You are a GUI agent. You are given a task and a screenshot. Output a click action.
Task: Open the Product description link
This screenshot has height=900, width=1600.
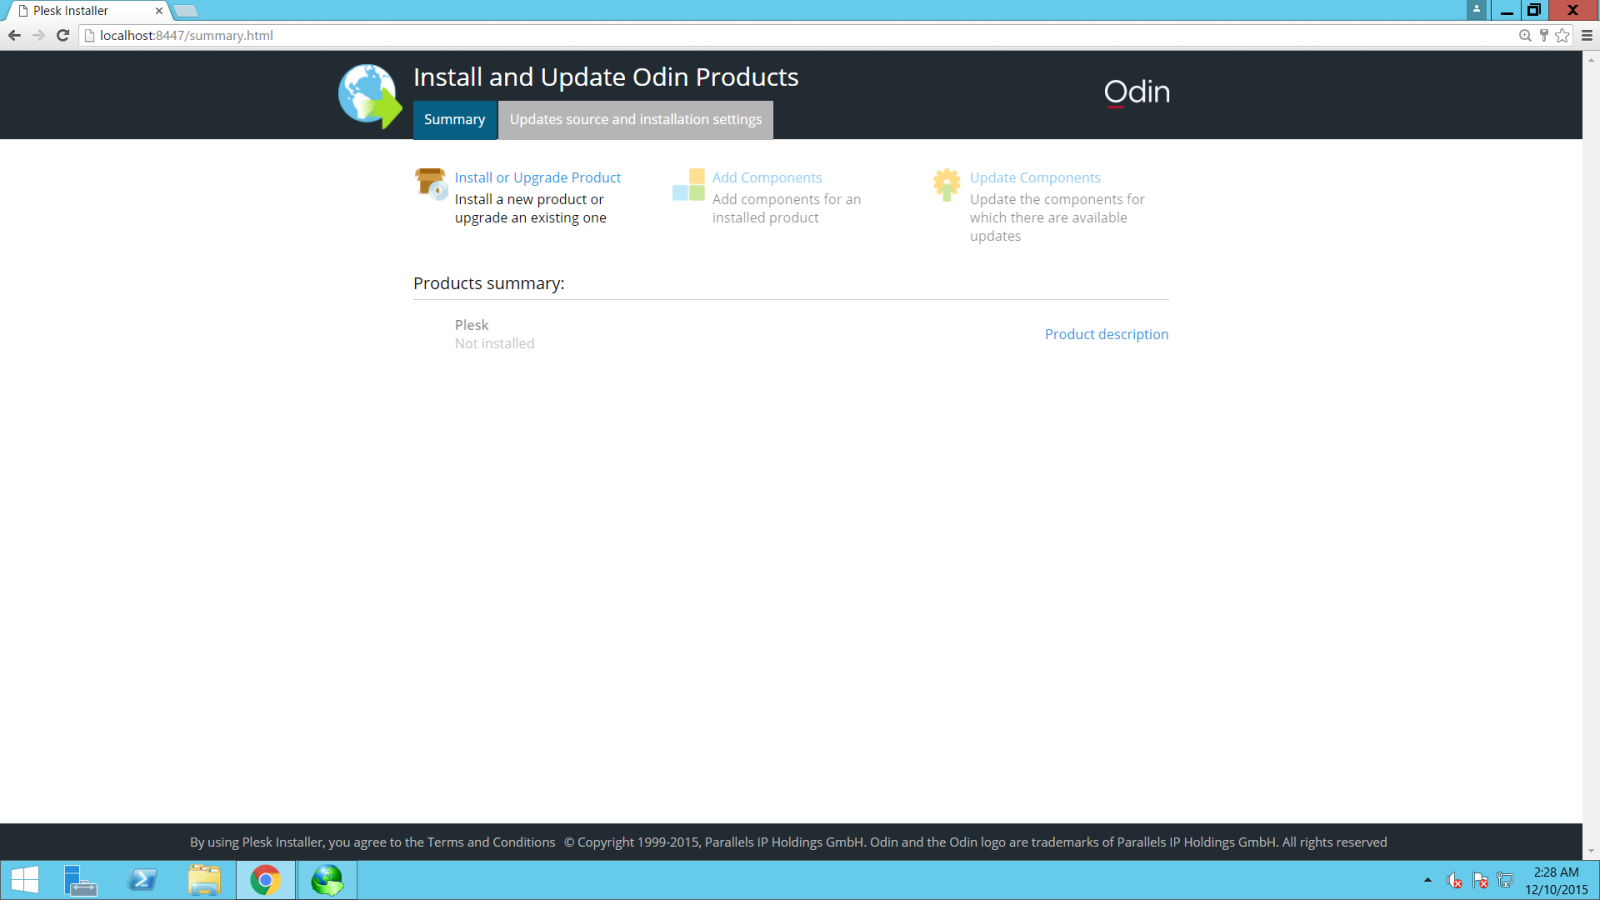point(1107,334)
